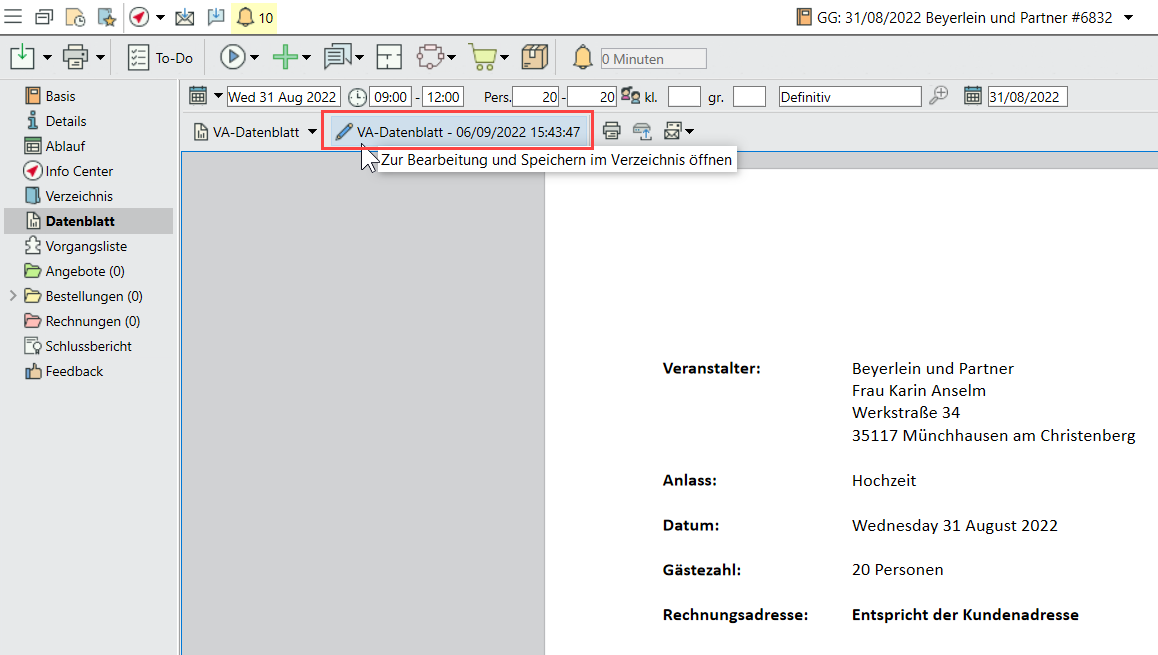Click the green plus add icon
This screenshot has width=1158, height=655.
[286, 58]
